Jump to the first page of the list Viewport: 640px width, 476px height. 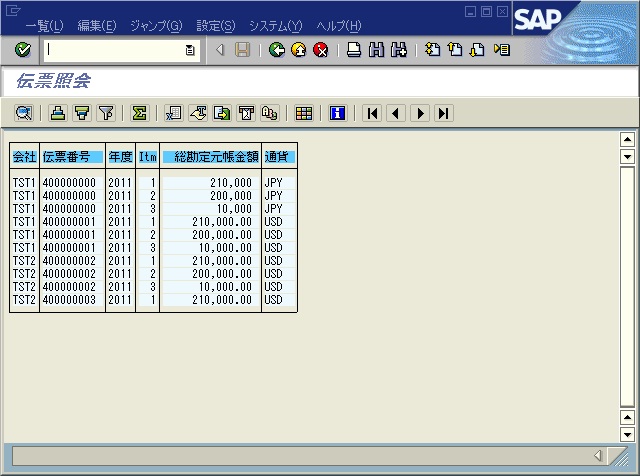373,113
